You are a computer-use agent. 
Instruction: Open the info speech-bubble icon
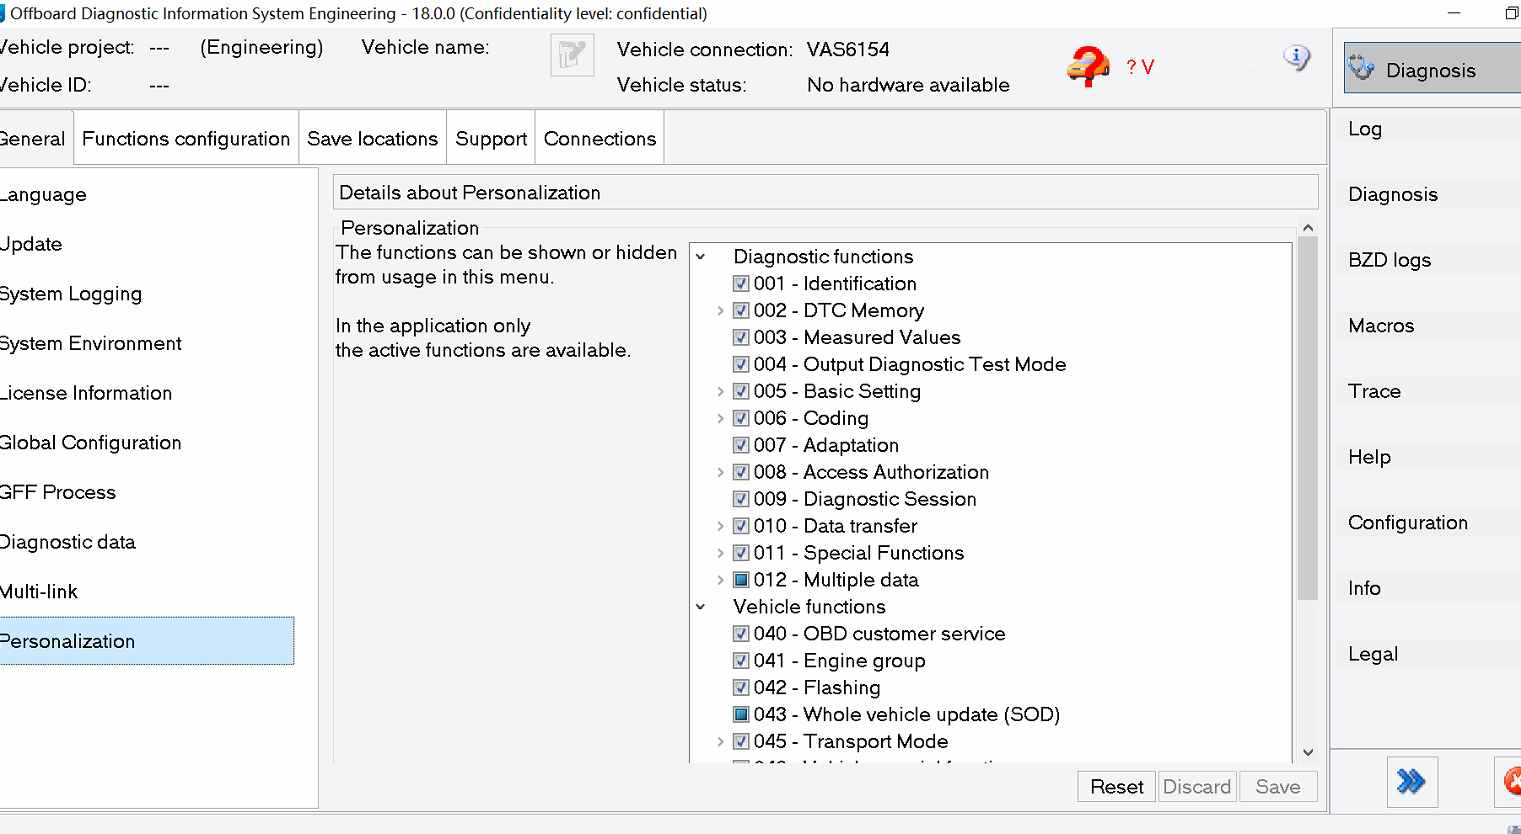click(x=1297, y=57)
